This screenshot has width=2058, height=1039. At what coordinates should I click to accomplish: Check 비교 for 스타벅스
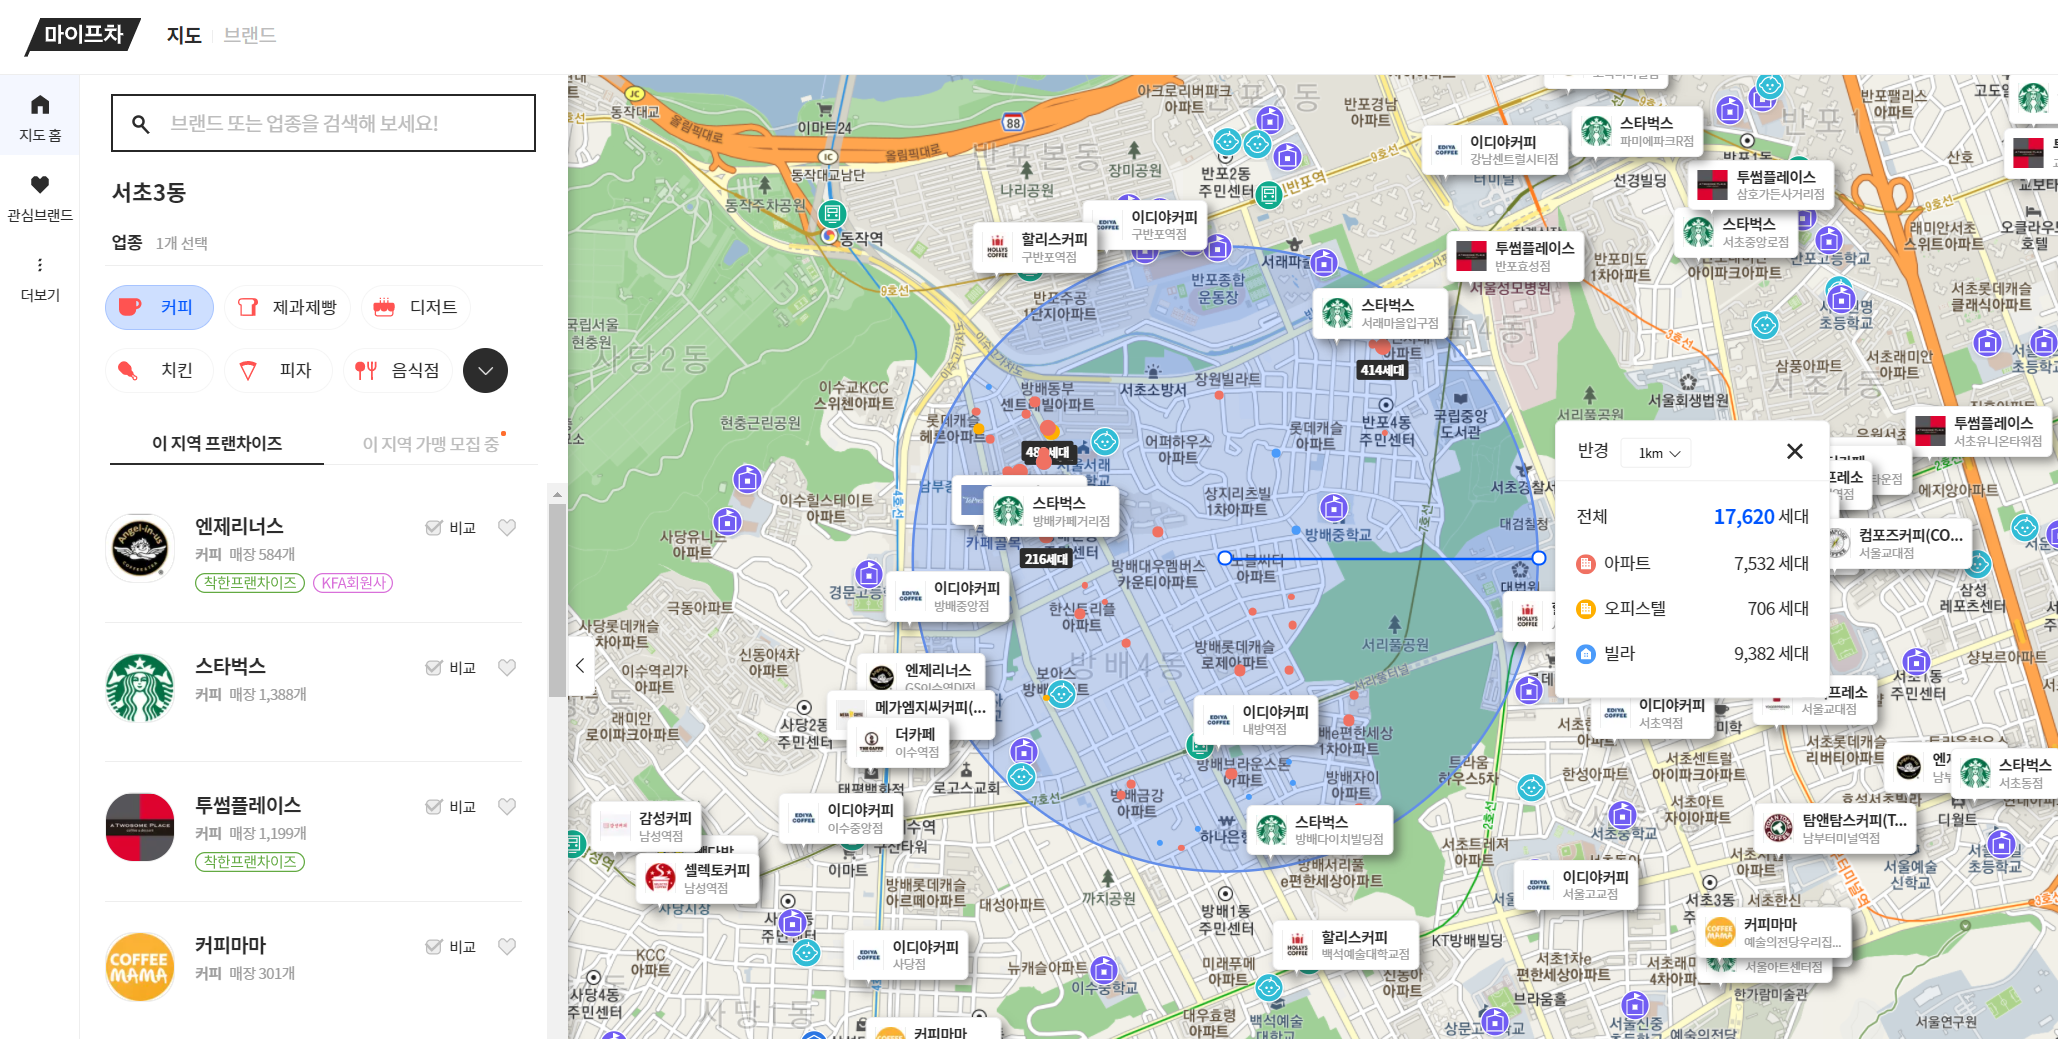[x=451, y=668]
